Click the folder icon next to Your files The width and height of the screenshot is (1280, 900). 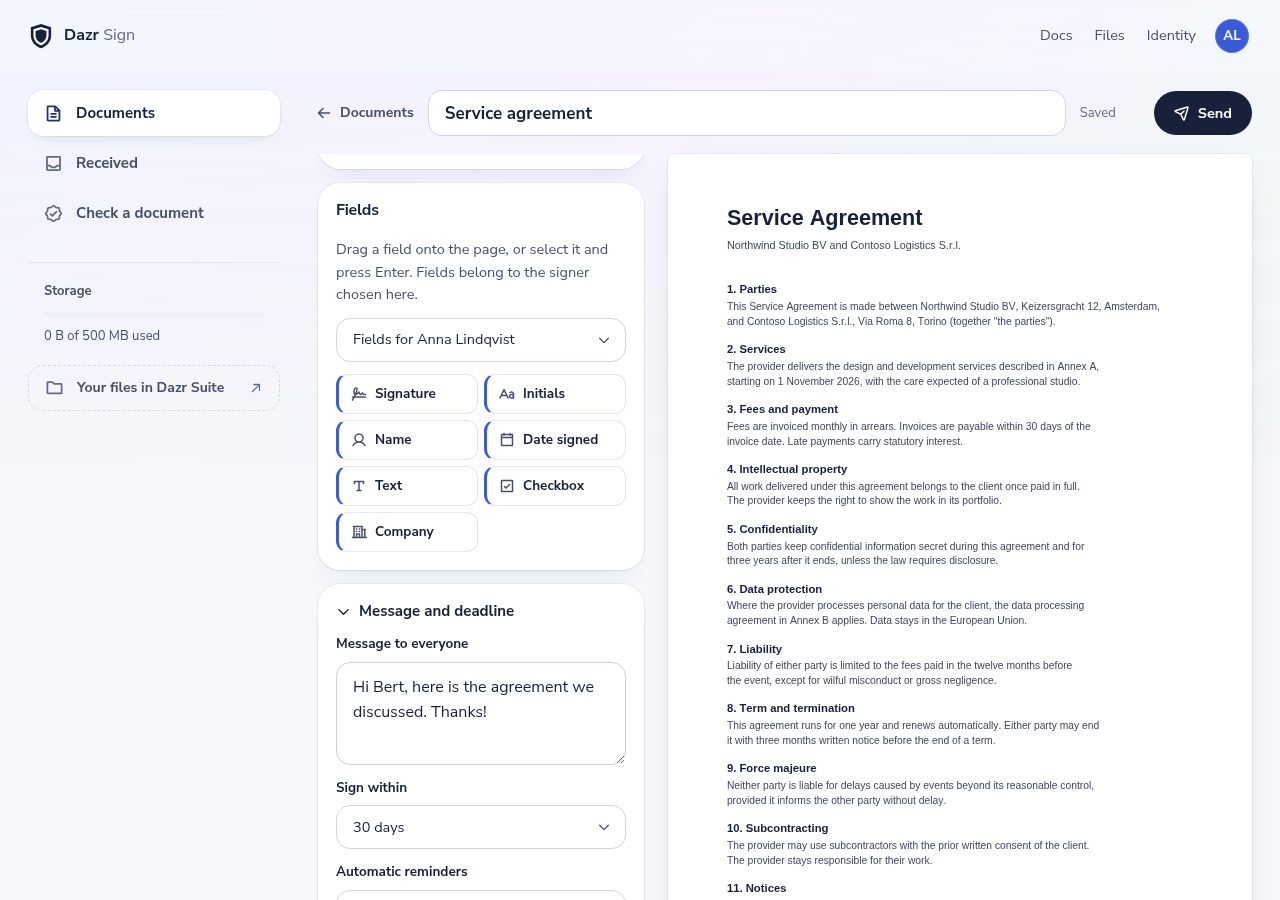point(54,388)
